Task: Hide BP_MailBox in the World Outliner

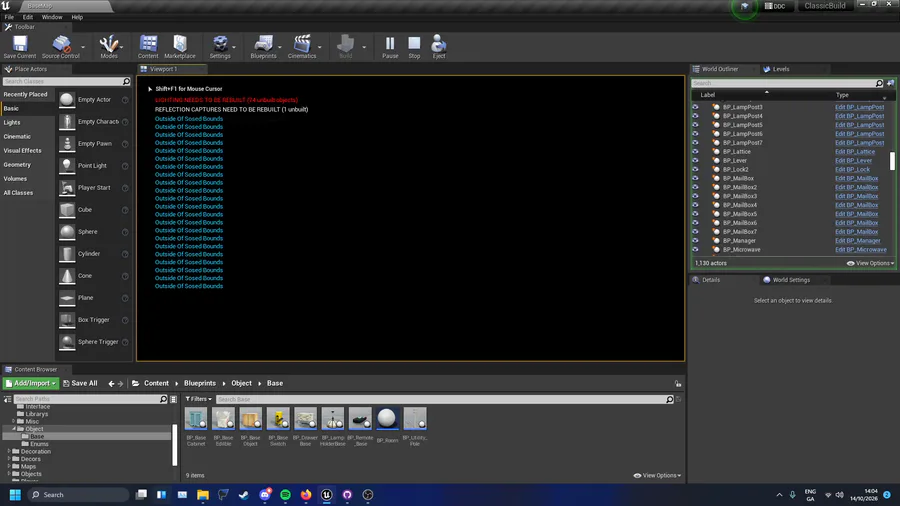Action: [695, 178]
